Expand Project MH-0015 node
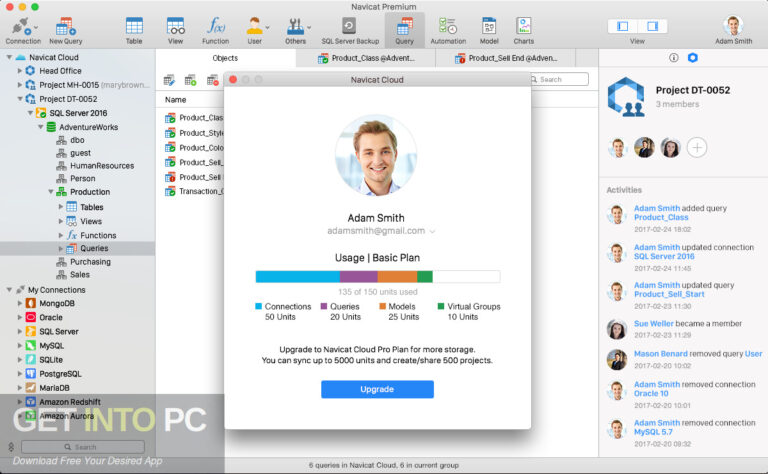 [x=20, y=85]
